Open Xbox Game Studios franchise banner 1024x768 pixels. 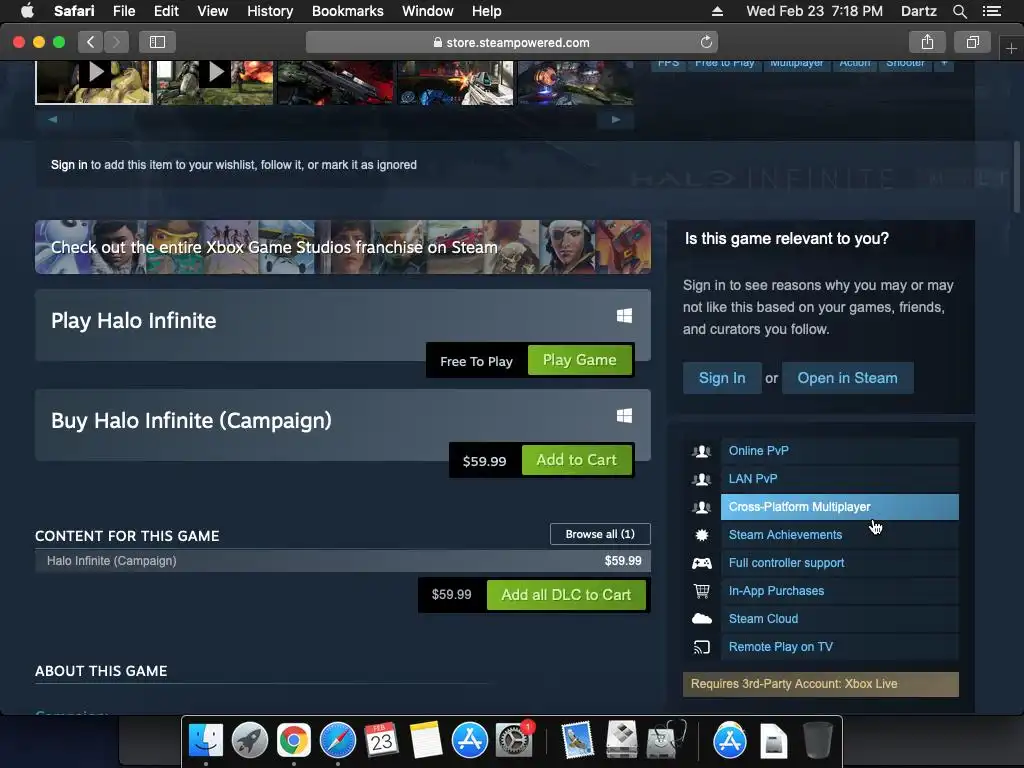pyautogui.click(x=342, y=248)
